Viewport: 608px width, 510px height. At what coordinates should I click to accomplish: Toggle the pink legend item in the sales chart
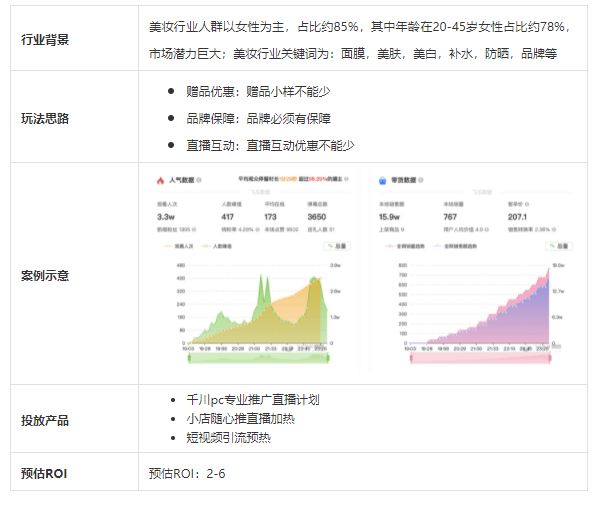point(405,246)
